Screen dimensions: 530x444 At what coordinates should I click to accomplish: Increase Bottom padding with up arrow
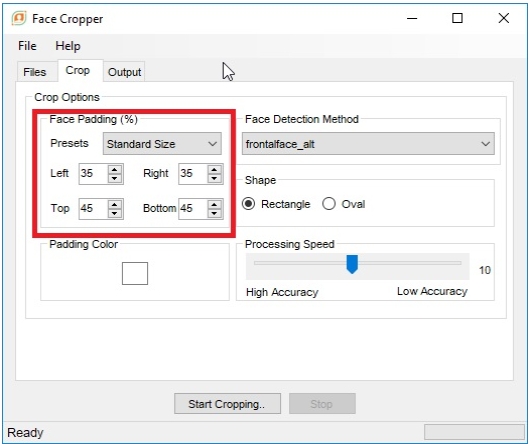214,204
